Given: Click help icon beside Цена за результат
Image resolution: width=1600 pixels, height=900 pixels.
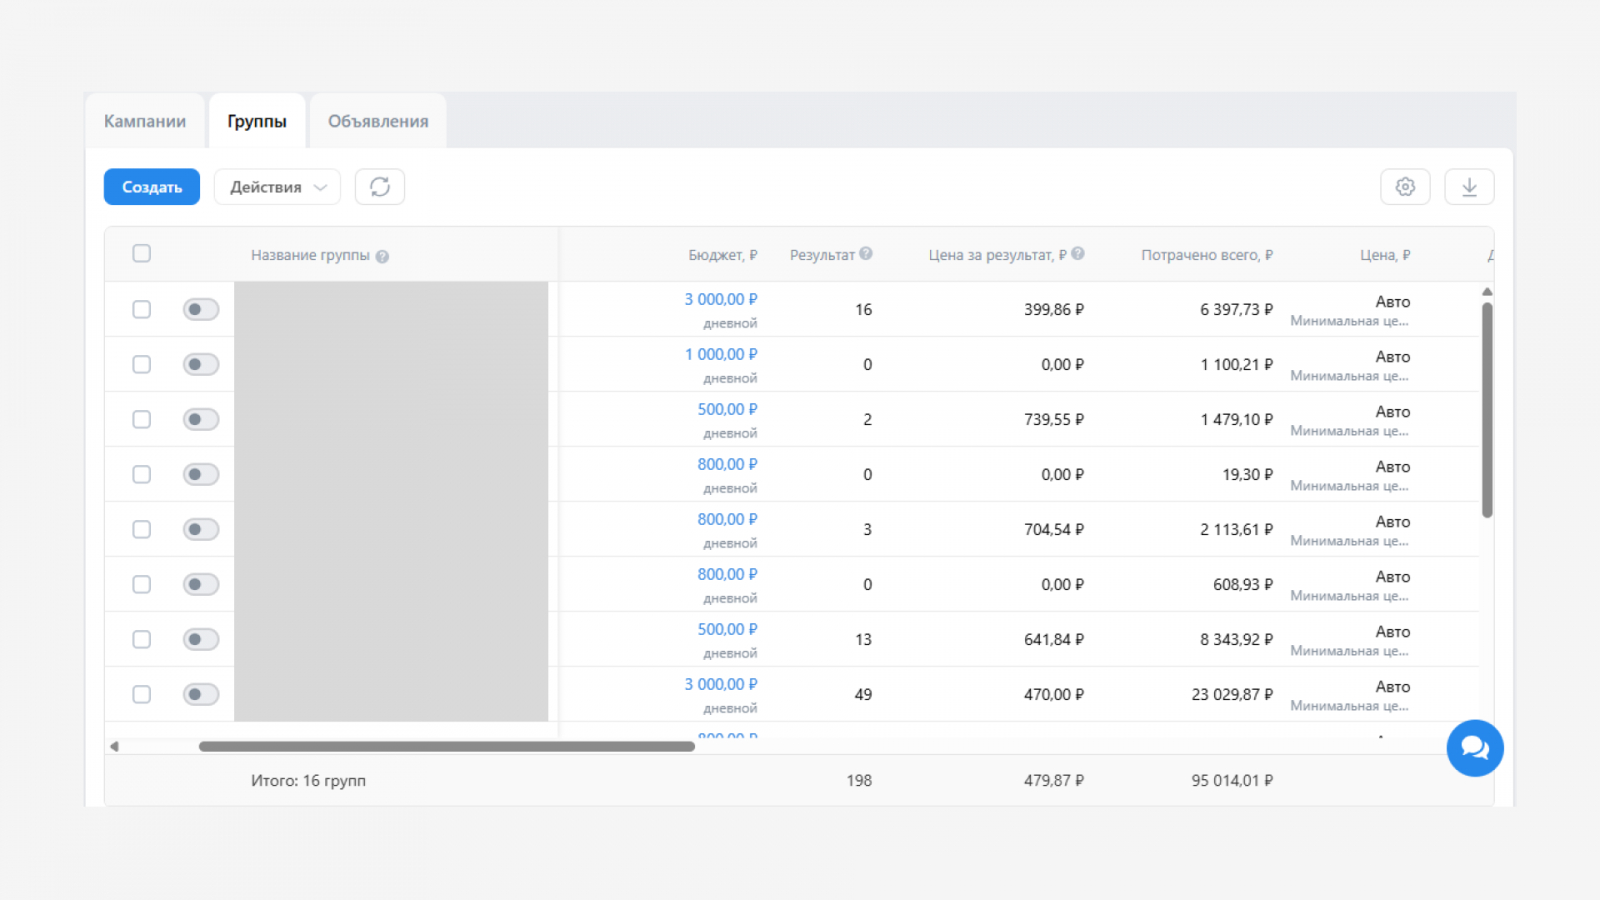Looking at the screenshot, I should [x=1078, y=254].
